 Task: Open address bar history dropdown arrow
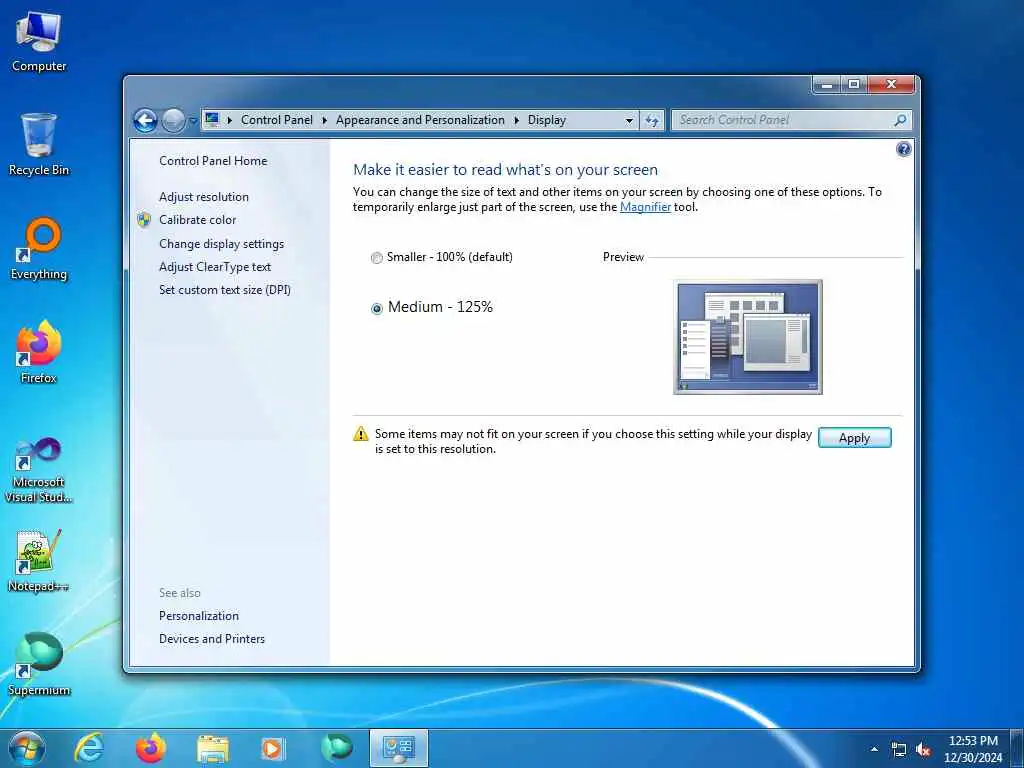629,121
